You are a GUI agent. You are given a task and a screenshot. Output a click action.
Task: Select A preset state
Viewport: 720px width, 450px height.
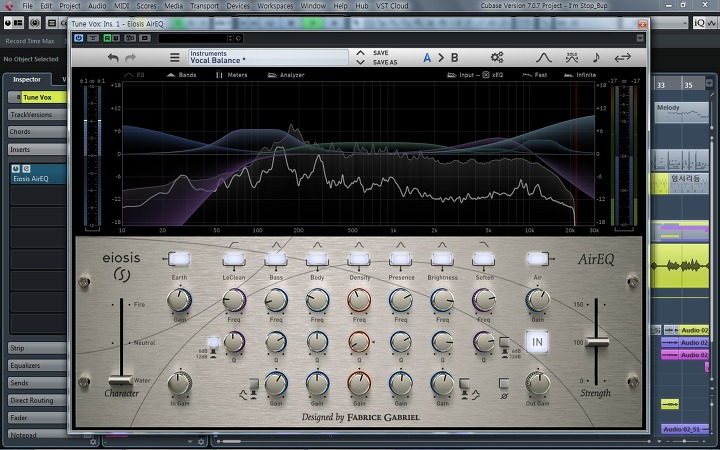(427, 57)
